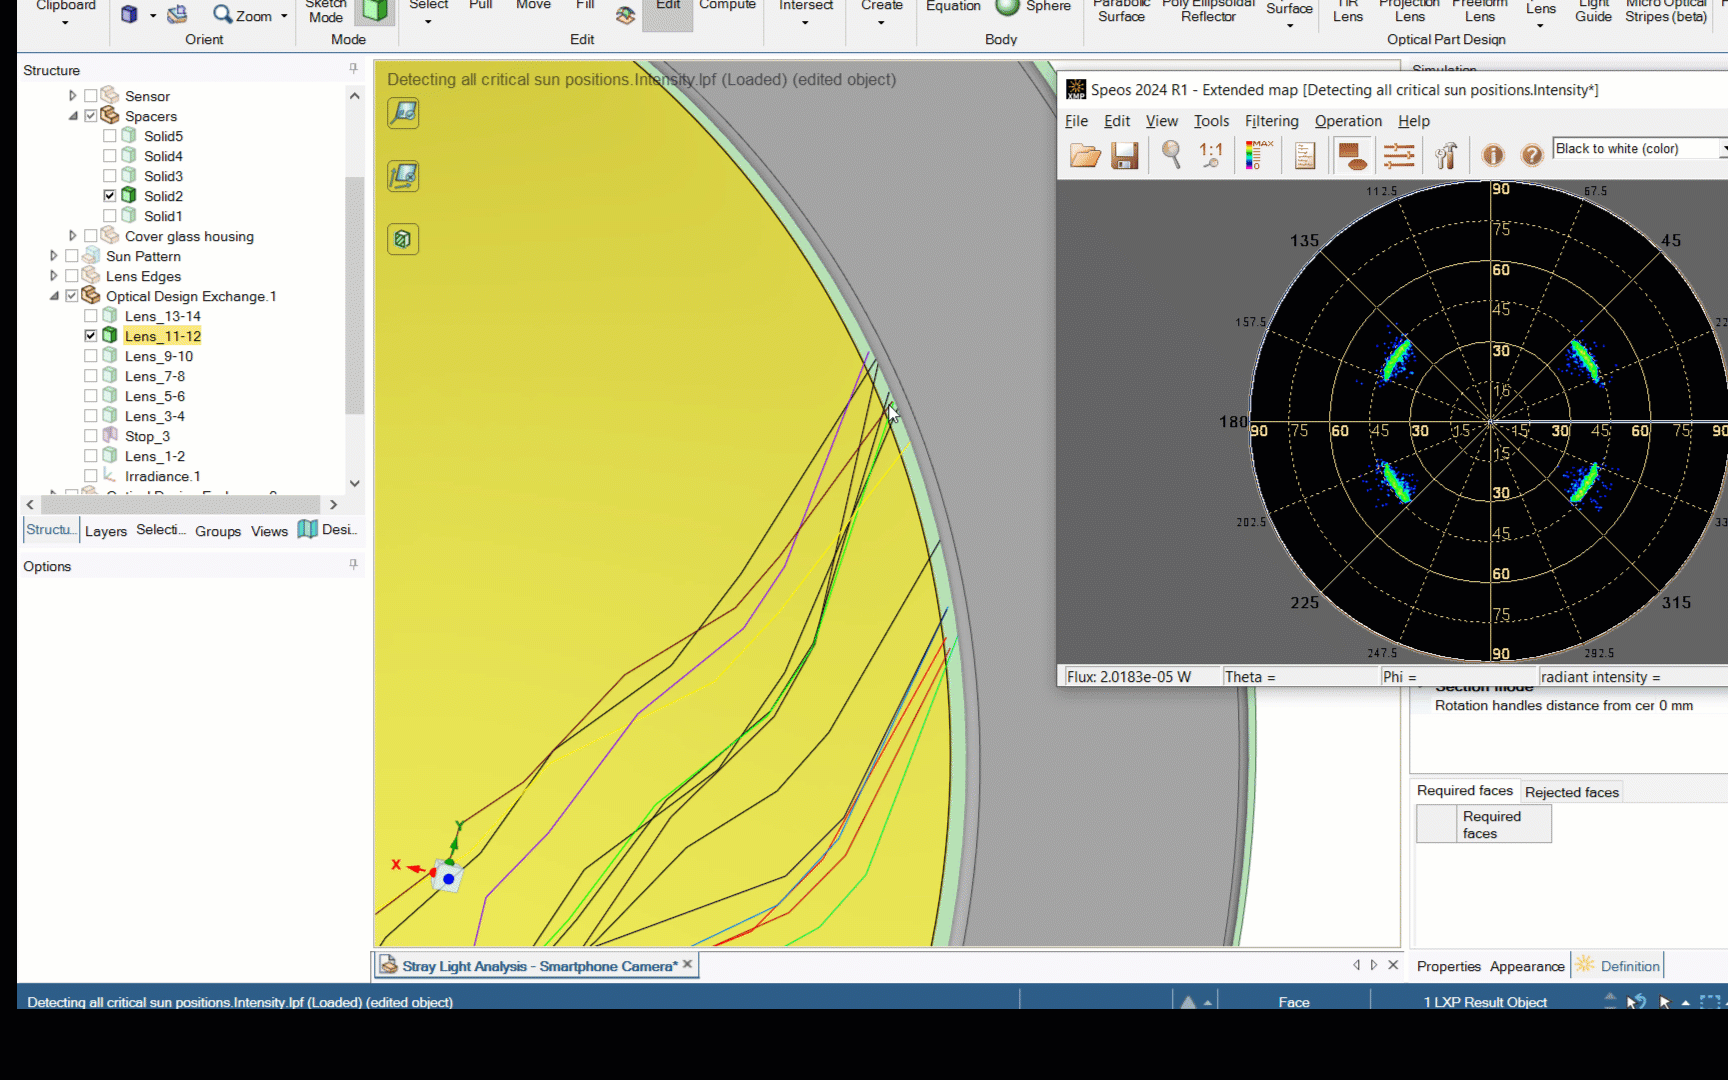1728x1080 pixels.
Task: Click the Intersect ribbon button
Action: tap(806, 12)
